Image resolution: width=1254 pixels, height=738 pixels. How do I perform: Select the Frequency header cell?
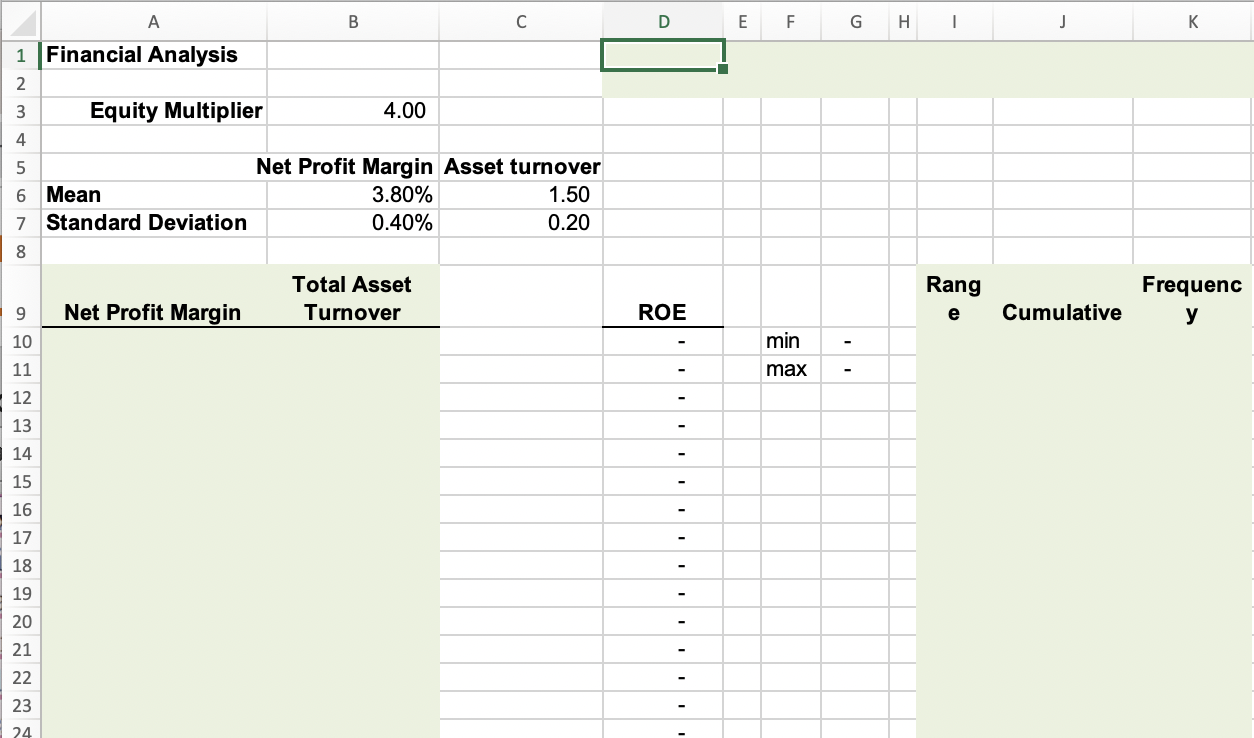pyautogui.click(x=1192, y=297)
